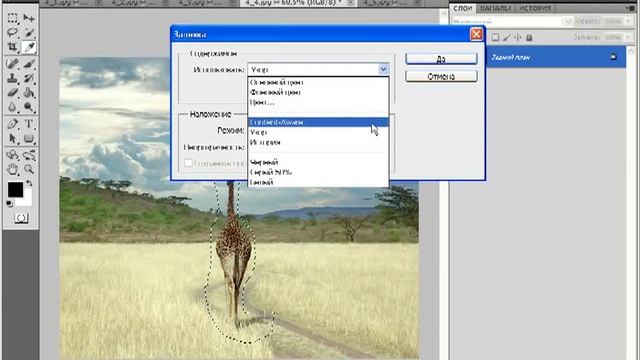Select the Lasso tool
This screenshot has width=640, height=360.
(x=12, y=33)
